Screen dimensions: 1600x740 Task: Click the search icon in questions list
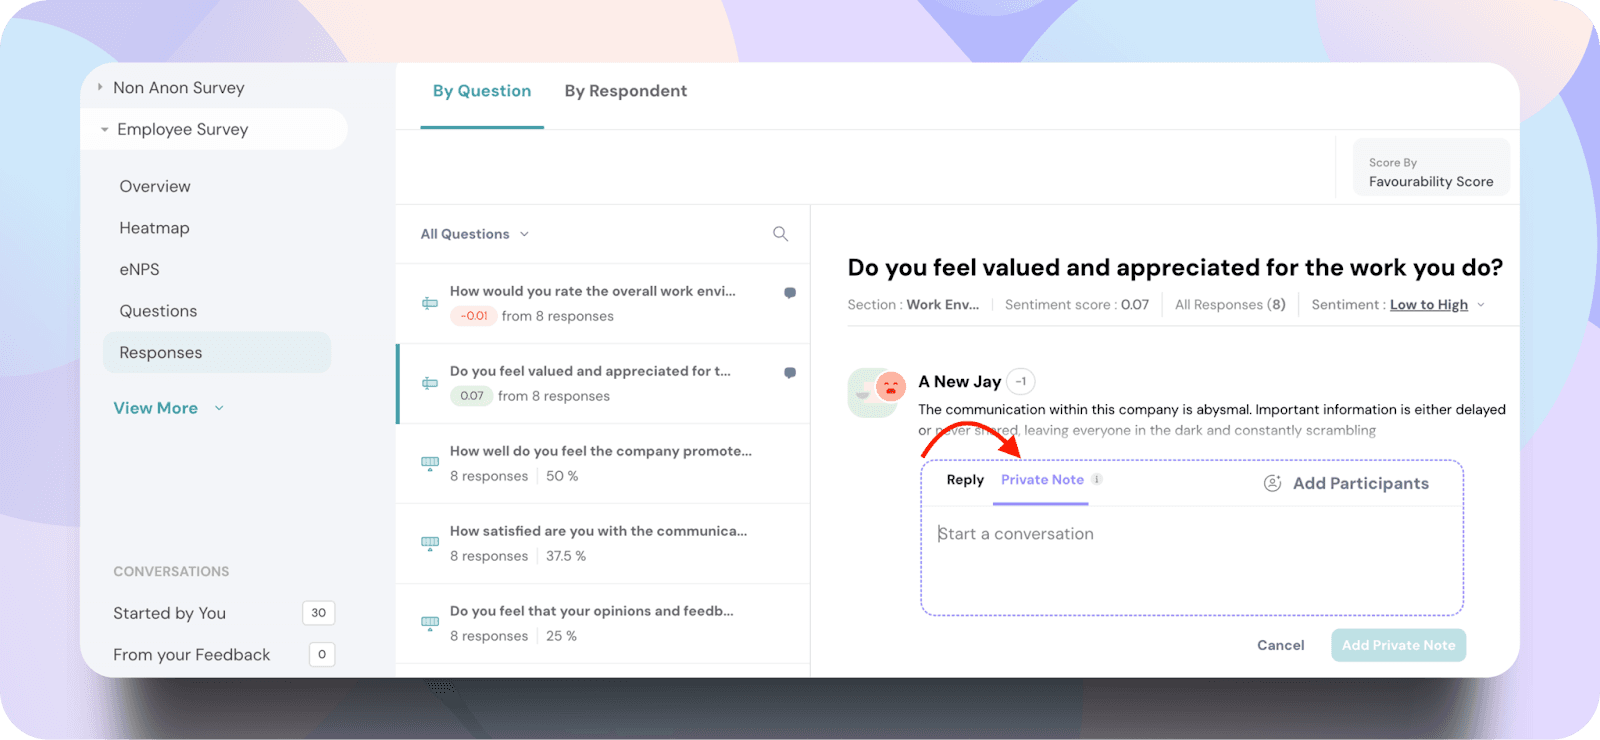point(780,234)
